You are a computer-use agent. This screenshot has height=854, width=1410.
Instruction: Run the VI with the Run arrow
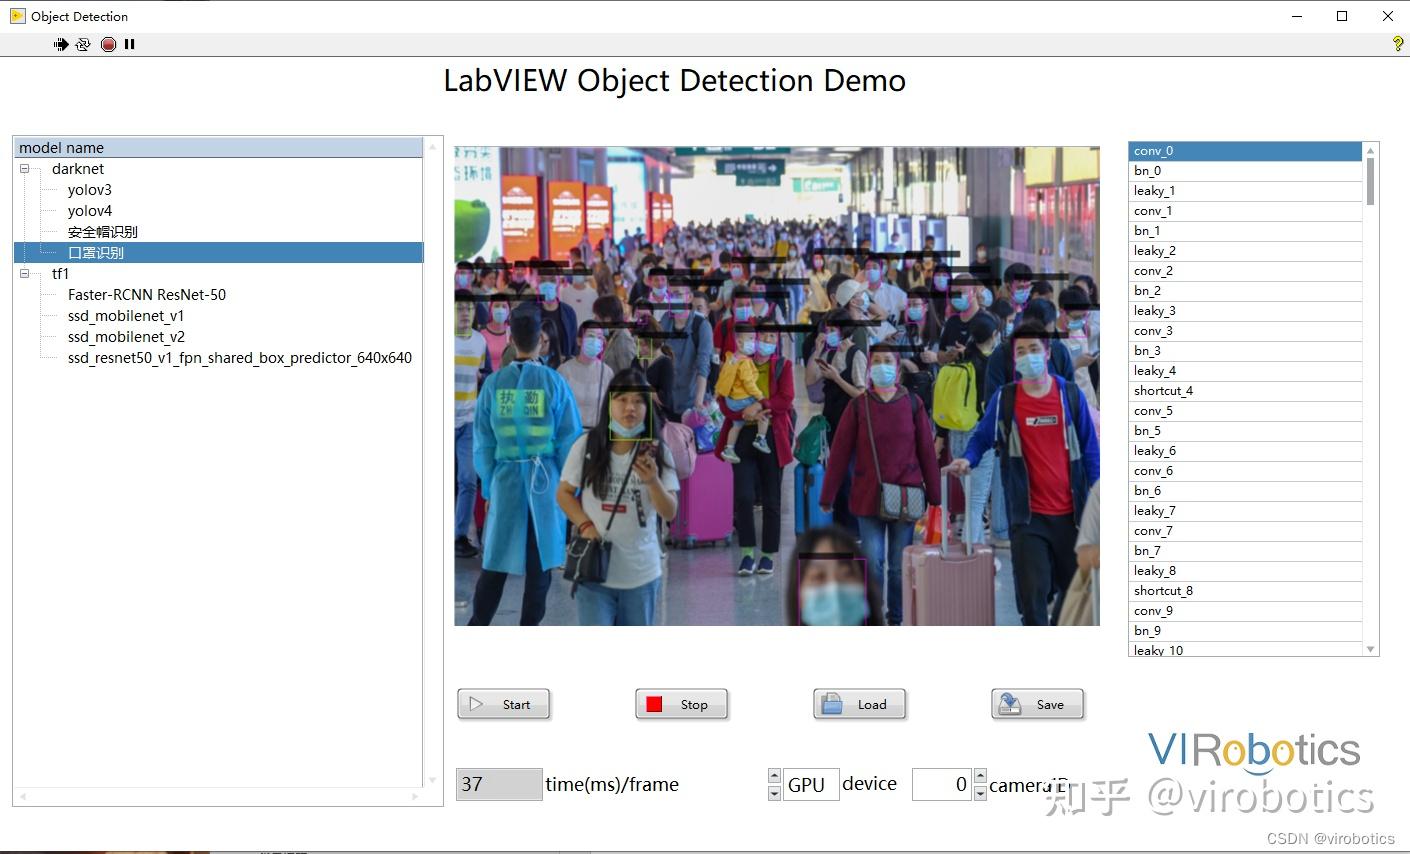(x=61, y=44)
